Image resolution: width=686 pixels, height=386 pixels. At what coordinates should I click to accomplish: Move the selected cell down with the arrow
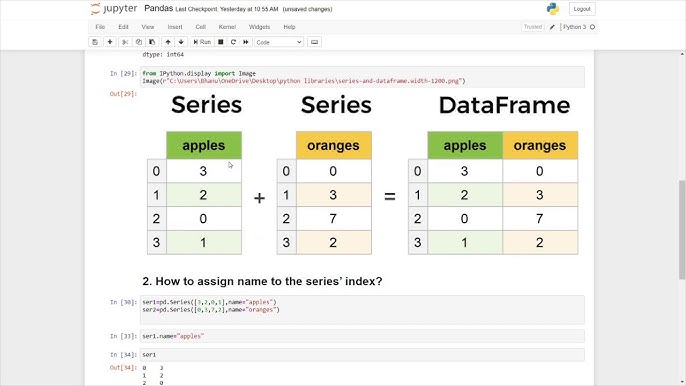[181, 42]
